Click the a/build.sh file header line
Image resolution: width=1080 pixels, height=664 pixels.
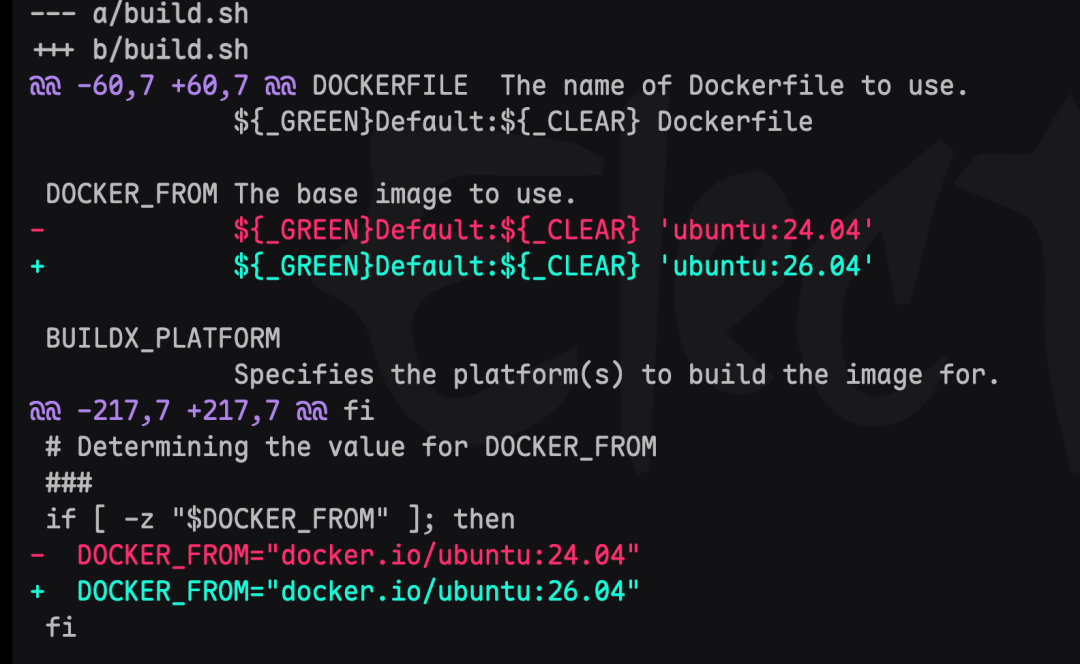click(x=139, y=14)
